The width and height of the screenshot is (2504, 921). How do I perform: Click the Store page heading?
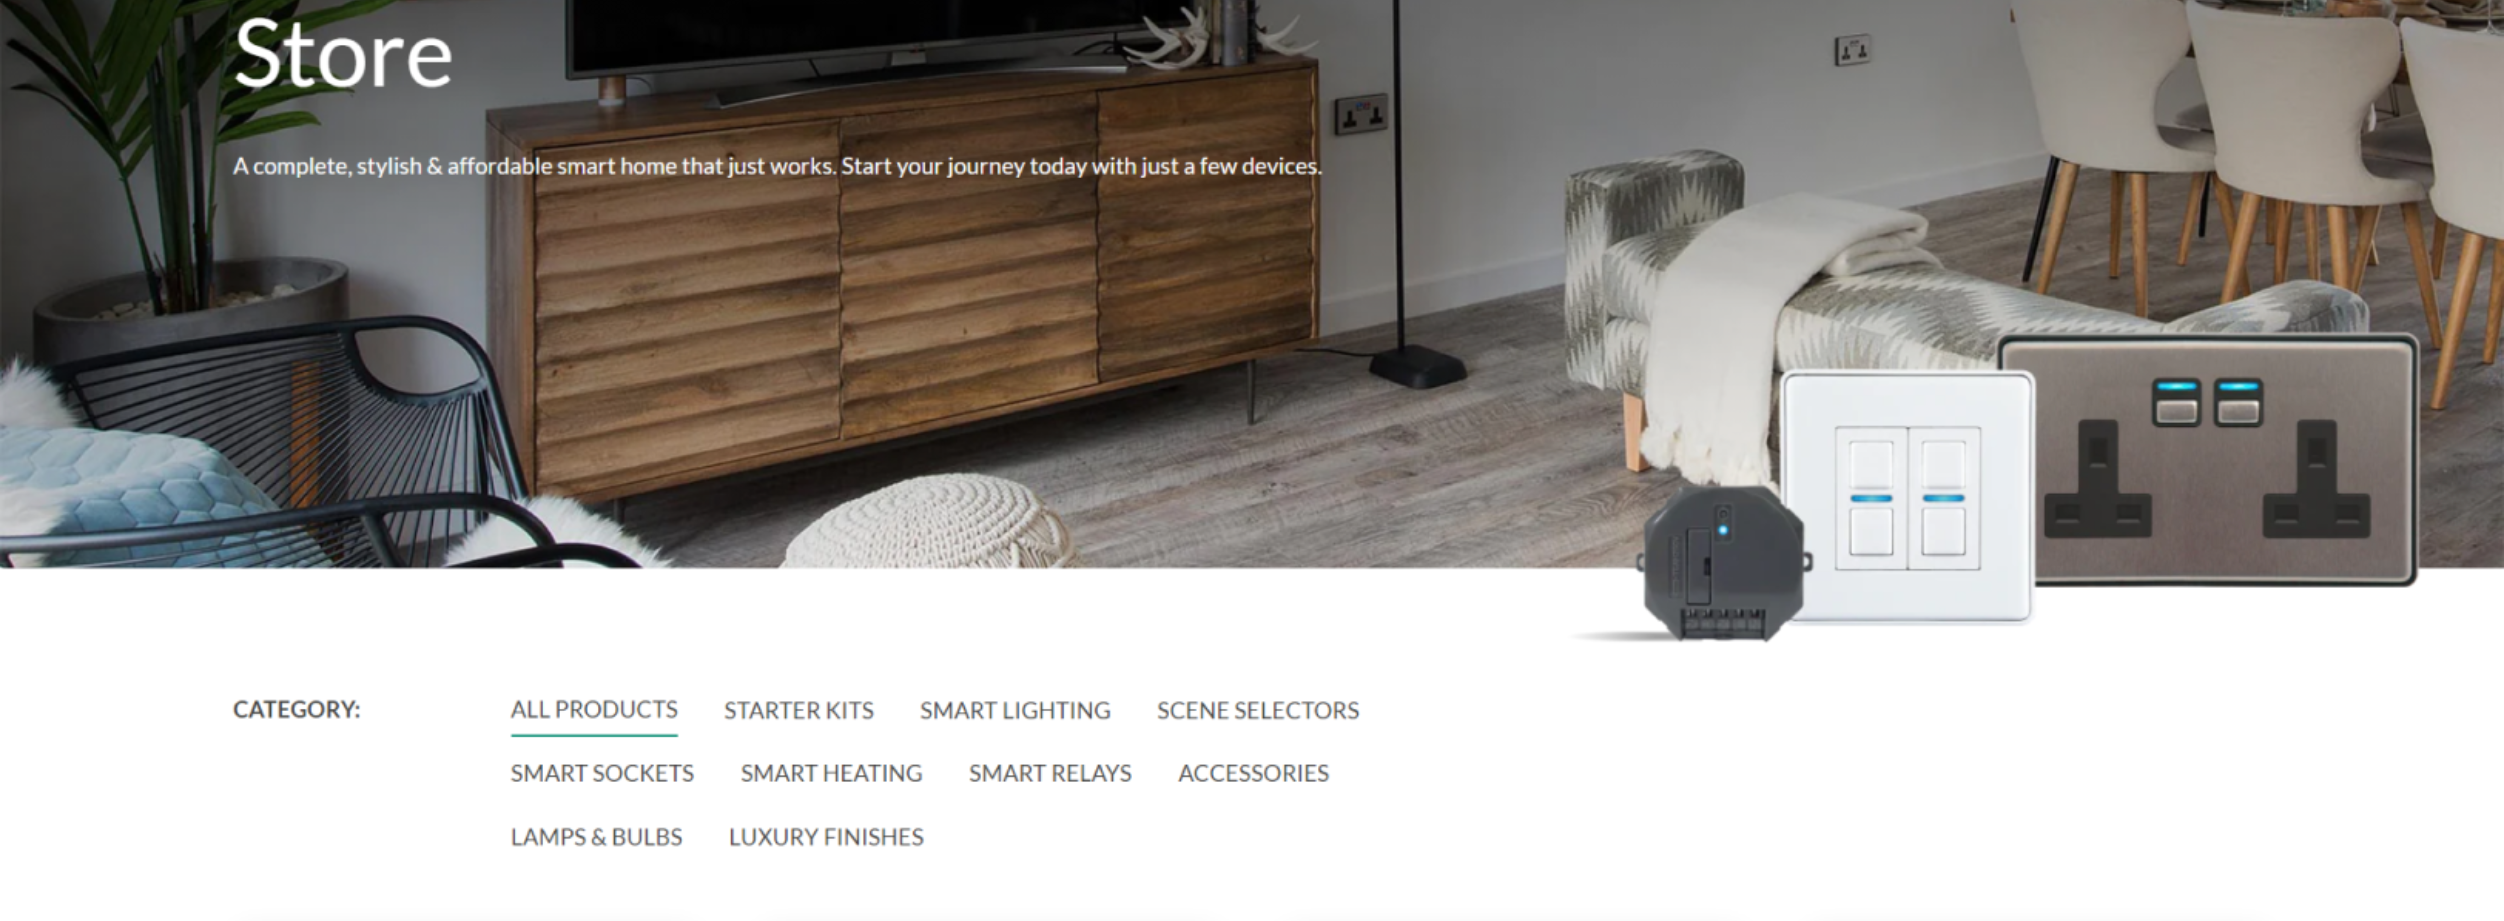tap(343, 54)
